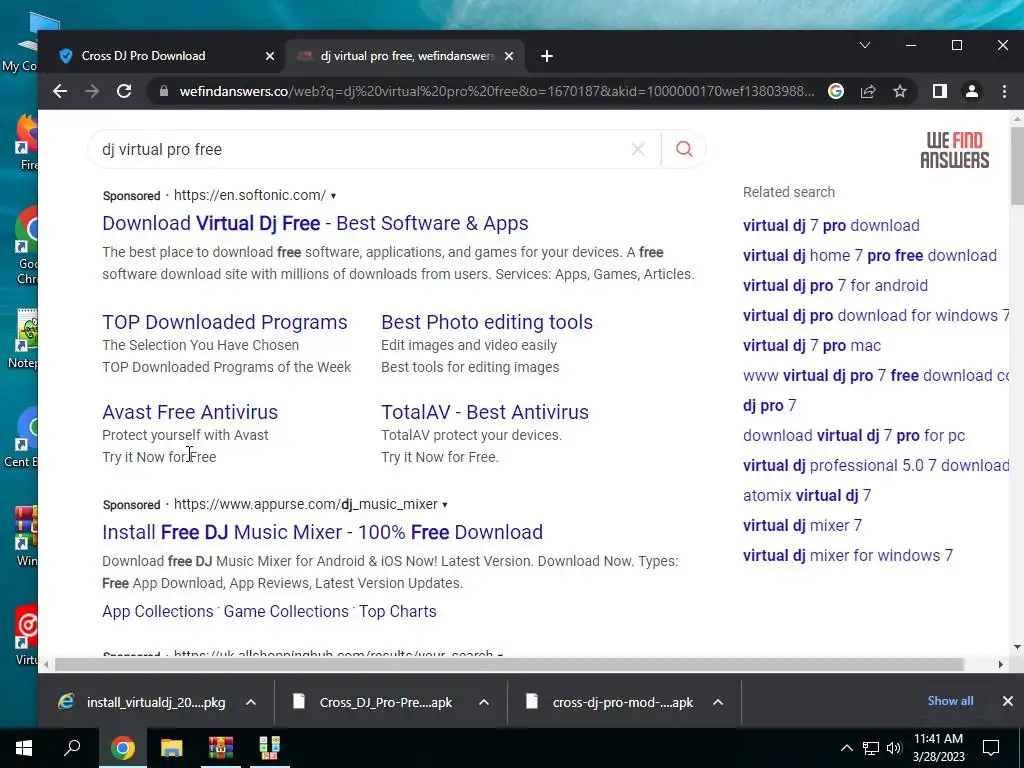The width and height of the screenshot is (1024, 768).
Task: Click the red search magnifier button
Action: pos(684,150)
